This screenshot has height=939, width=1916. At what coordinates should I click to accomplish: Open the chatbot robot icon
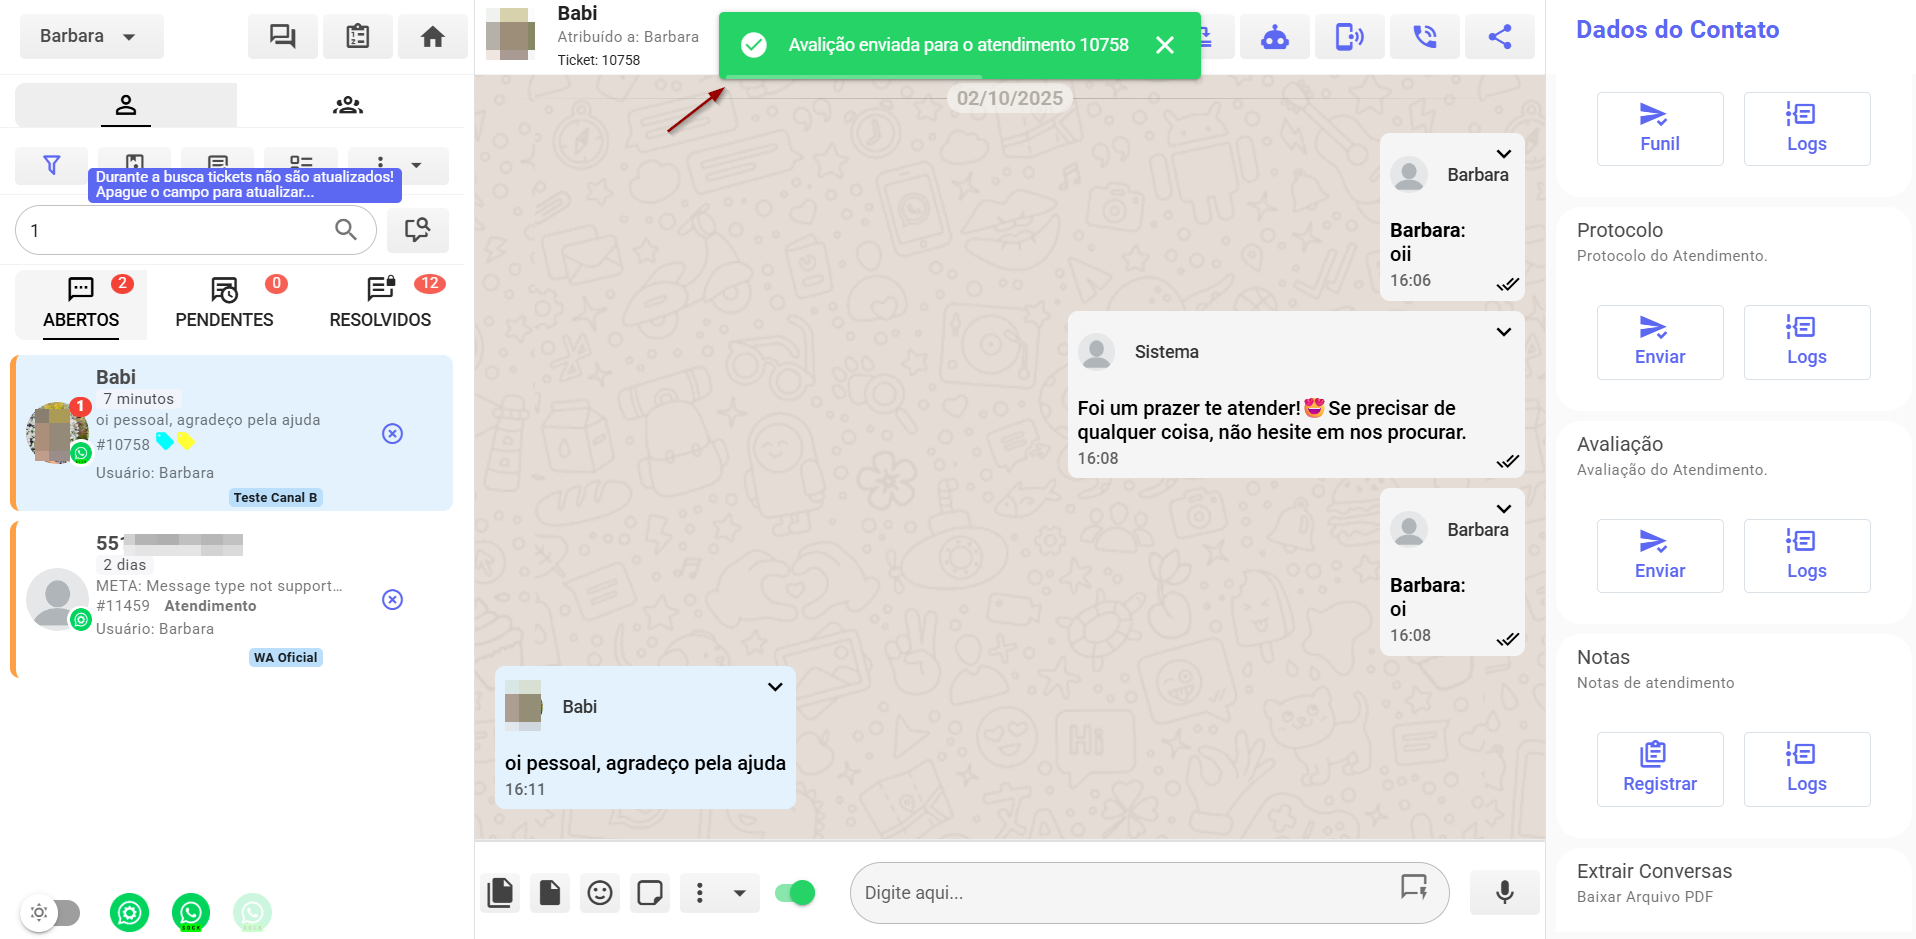(x=1274, y=37)
